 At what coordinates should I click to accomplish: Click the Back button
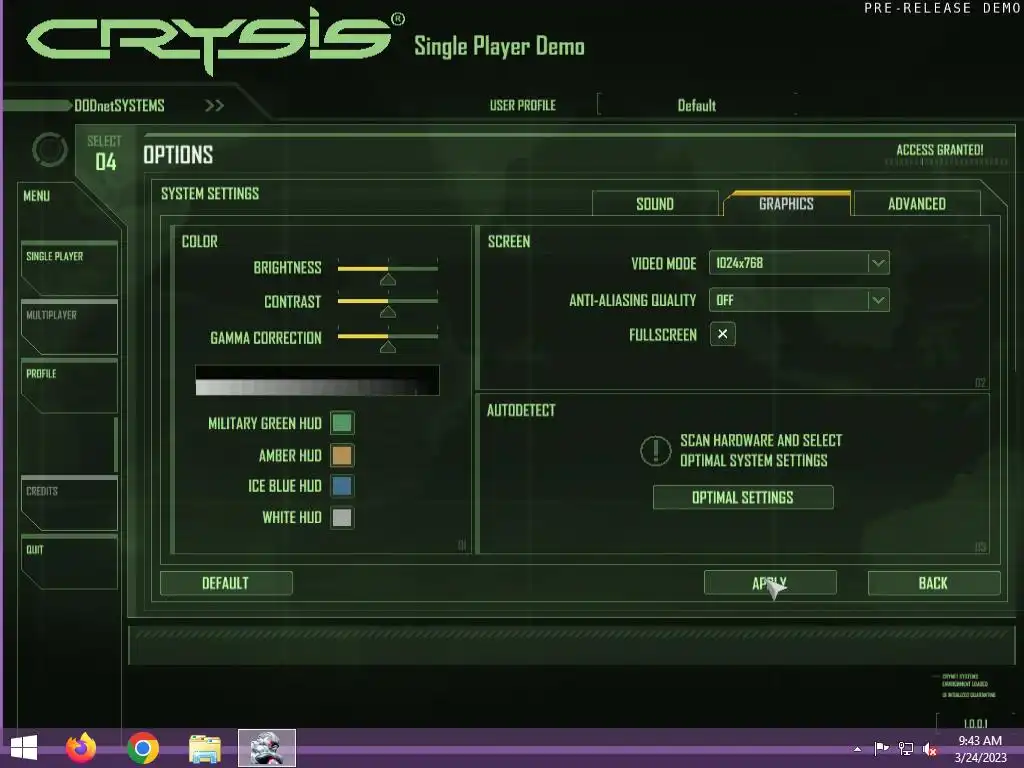point(934,583)
